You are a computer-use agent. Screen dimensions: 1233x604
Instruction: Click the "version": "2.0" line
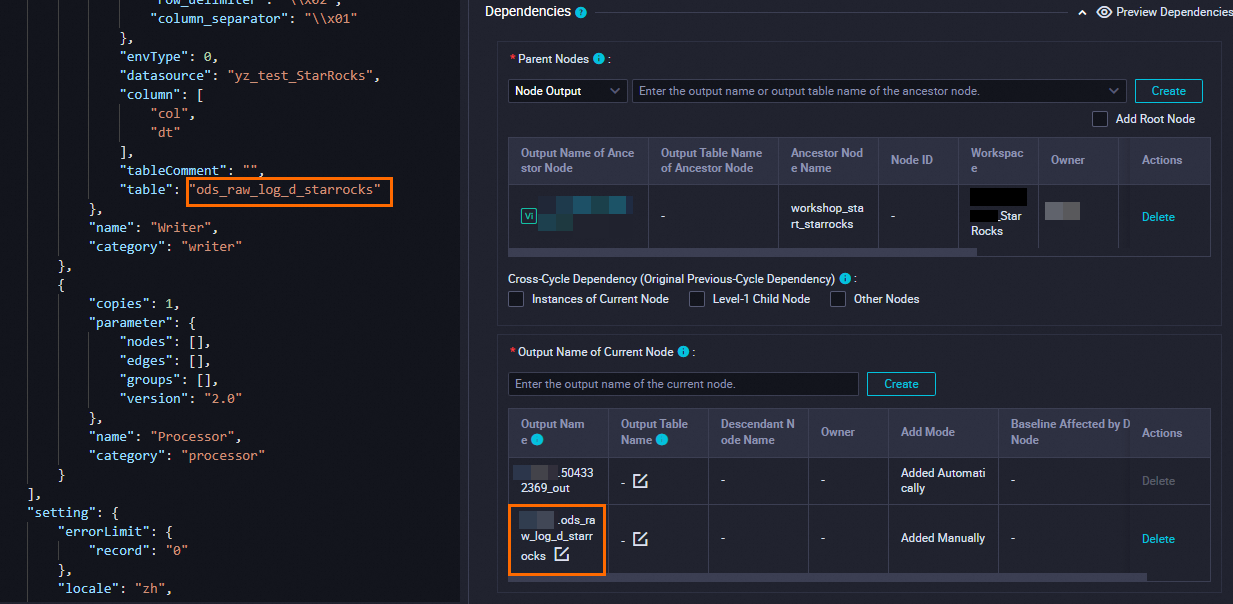(181, 398)
